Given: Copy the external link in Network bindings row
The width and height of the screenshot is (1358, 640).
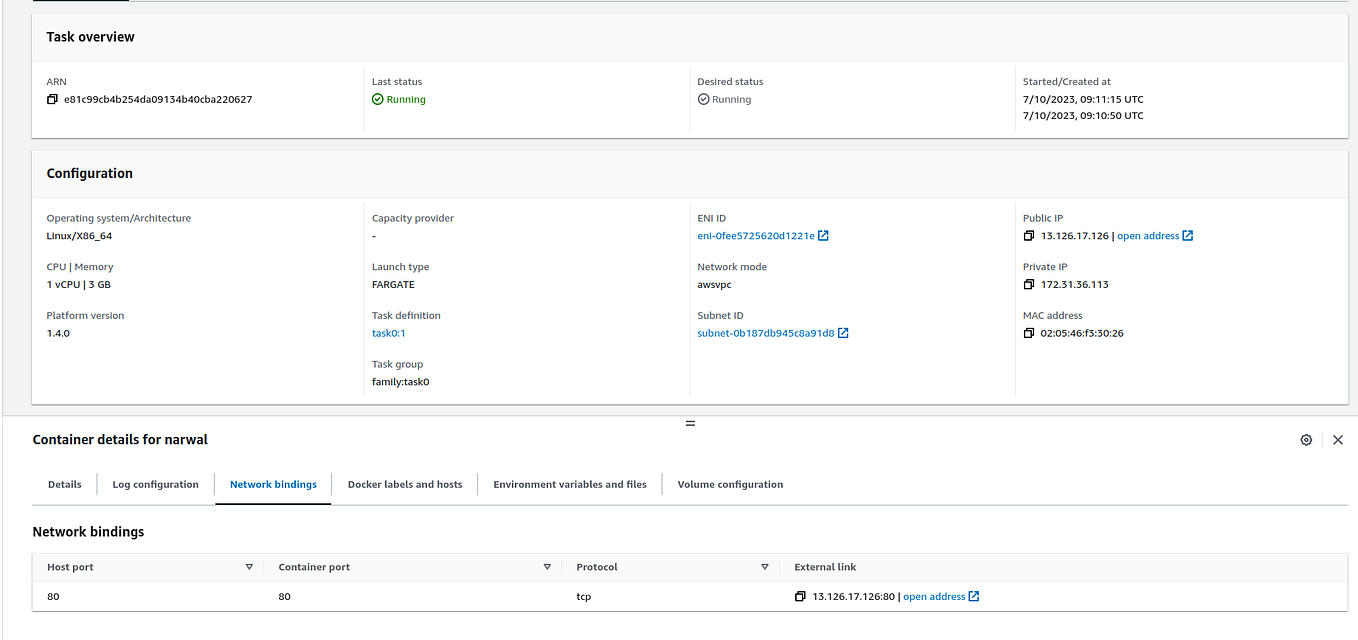Looking at the screenshot, I should tap(799, 595).
